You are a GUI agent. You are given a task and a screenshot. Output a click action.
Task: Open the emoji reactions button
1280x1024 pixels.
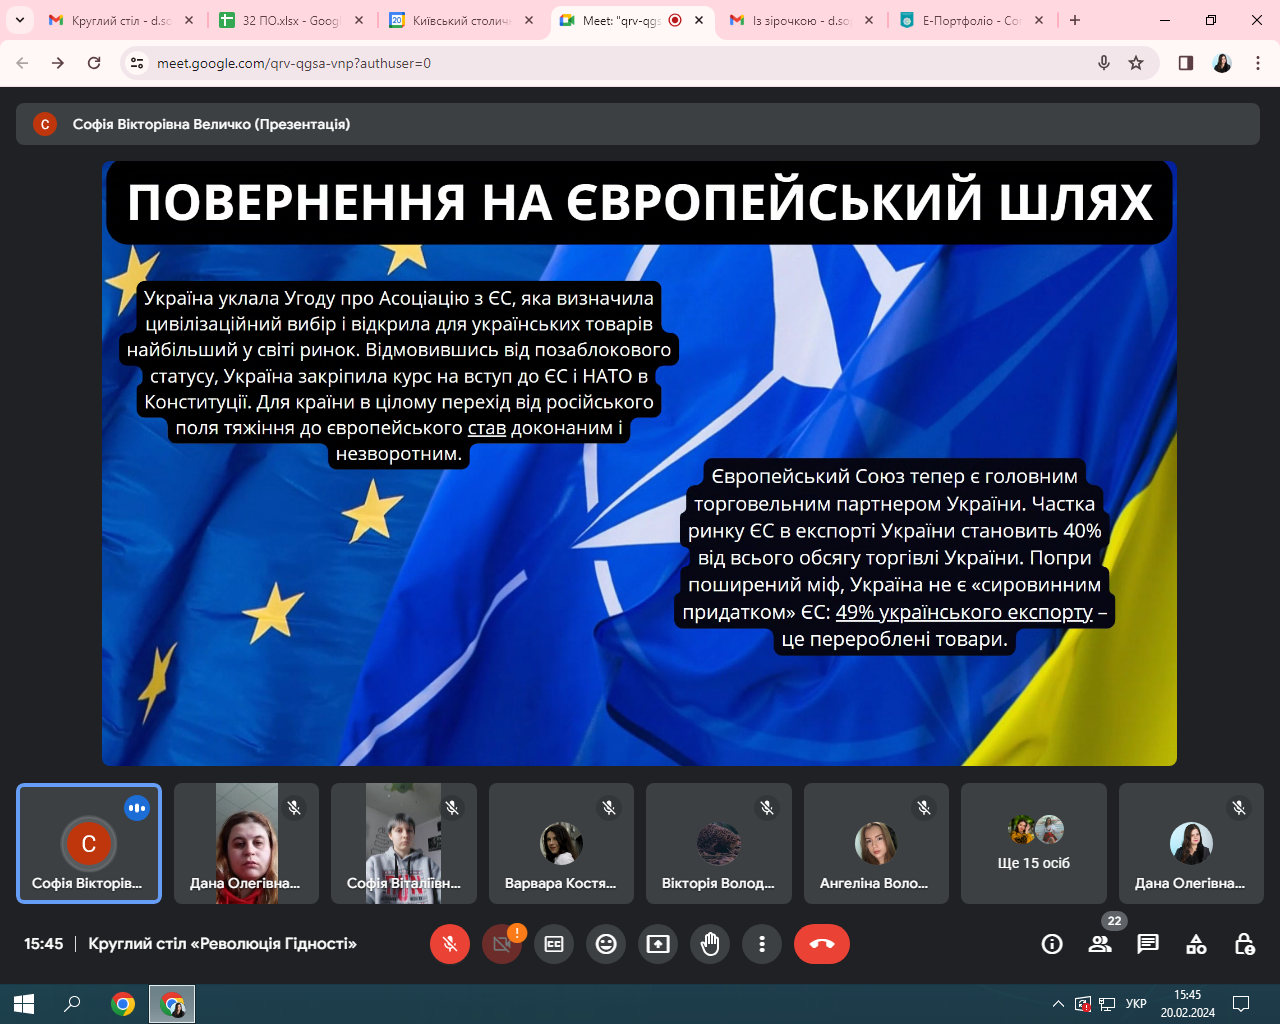pyautogui.click(x=606, y=944)
